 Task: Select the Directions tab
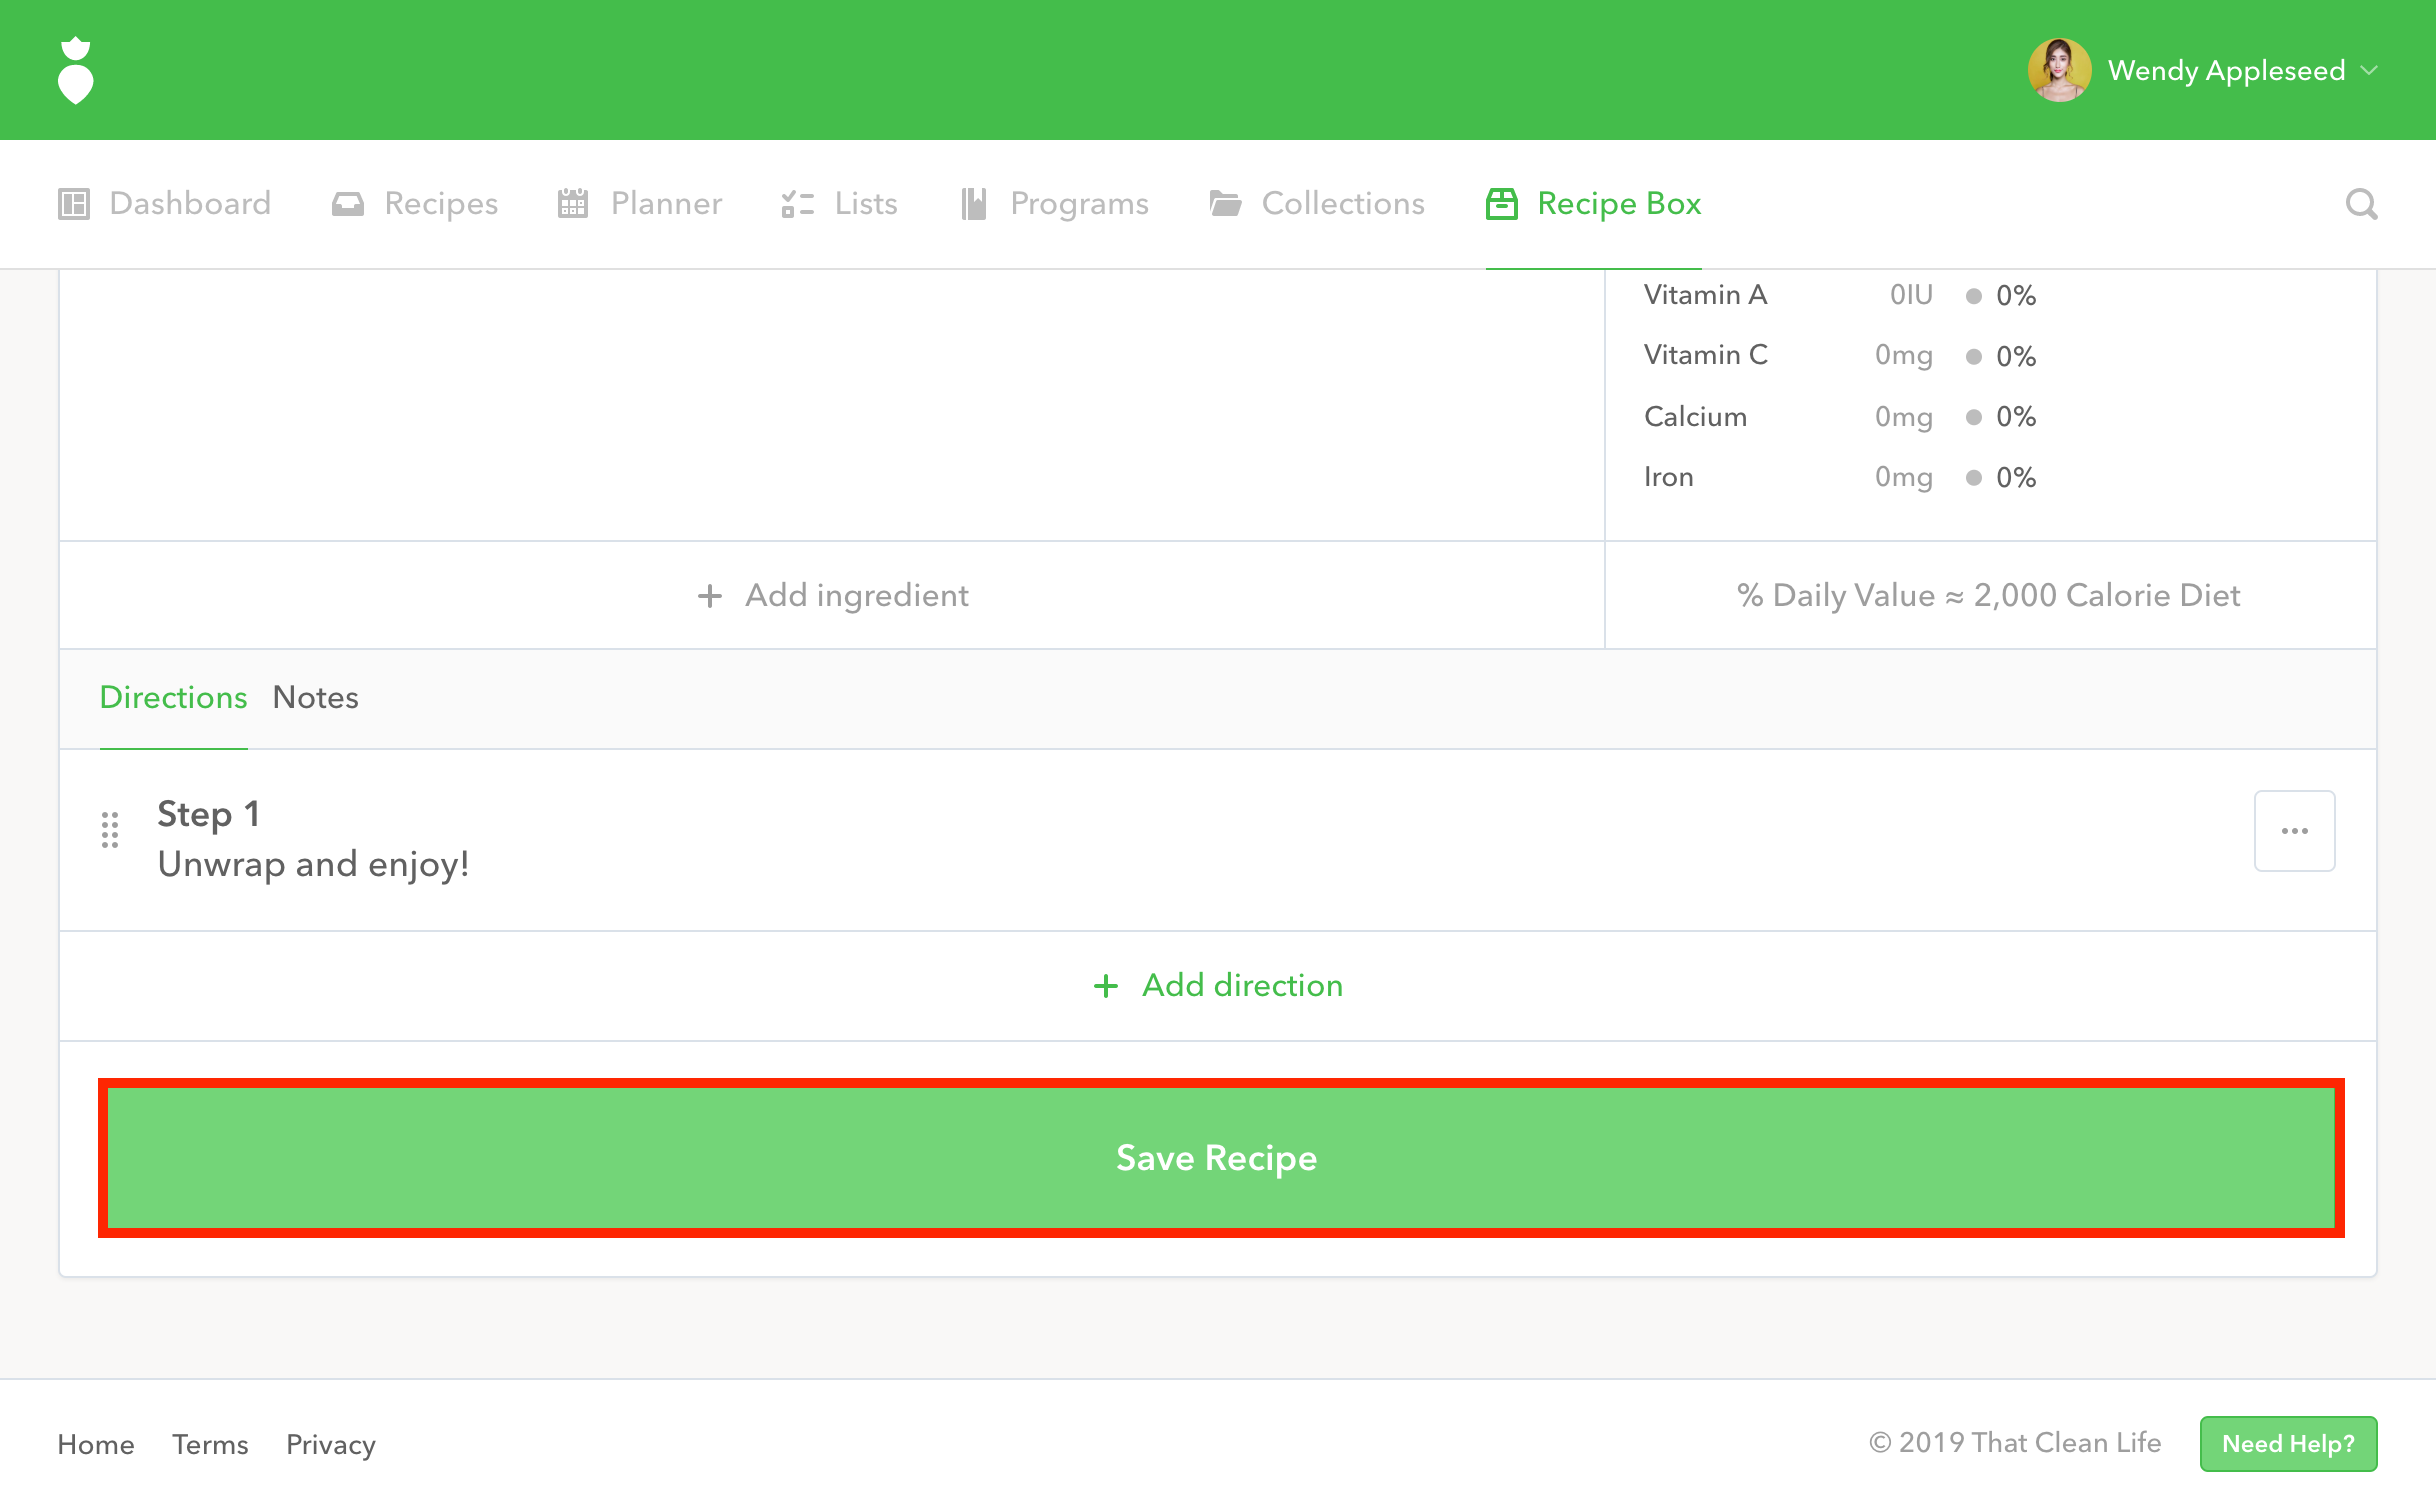[173, 697]
